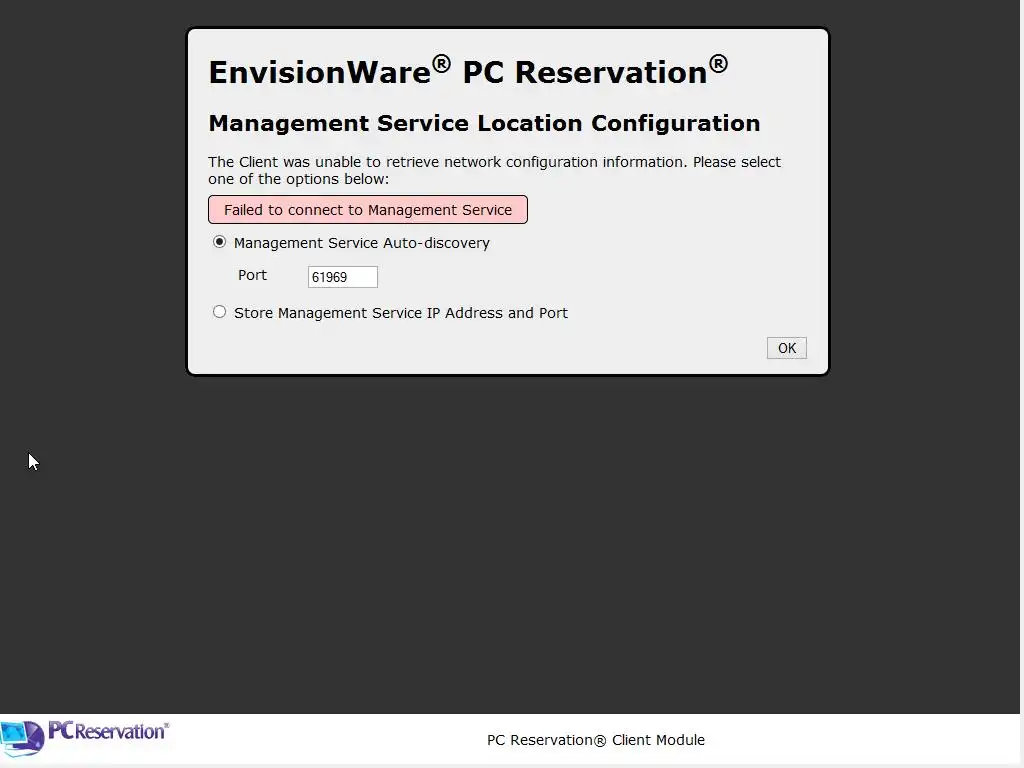Click the 'PC Reservation® Client Module' footer text
Screen dimensions: 1024x768
(x=596, y=740)
